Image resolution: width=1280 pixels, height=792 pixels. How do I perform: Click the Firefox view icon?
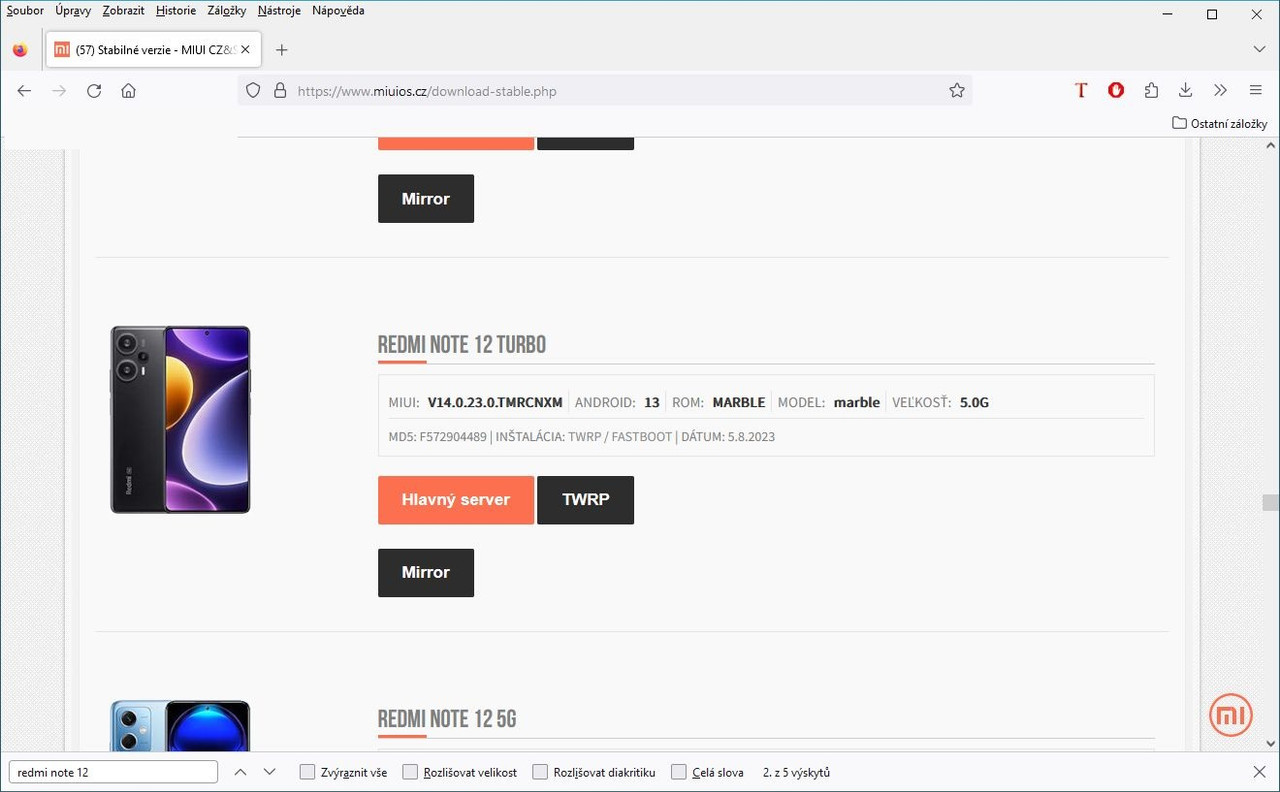(x=20, y=50)
